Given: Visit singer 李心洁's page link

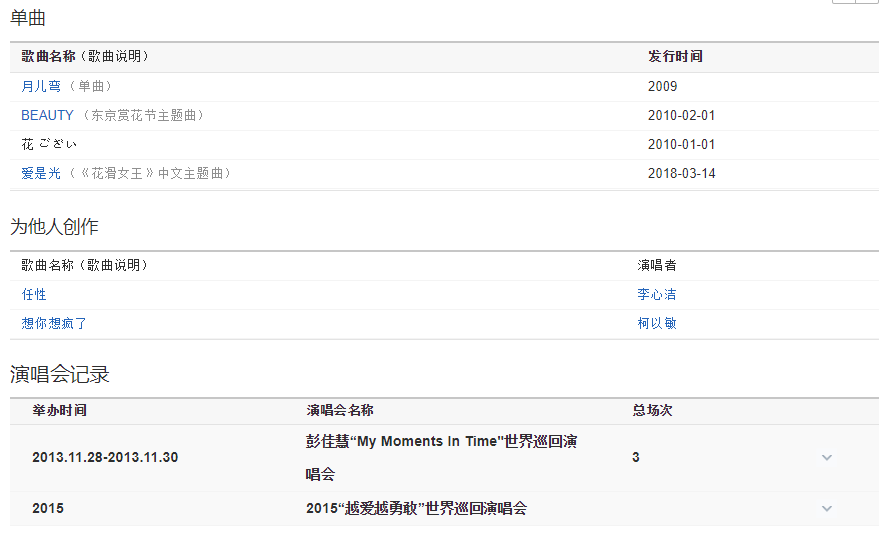Looking at the screenshot, I should tap(657, 295).
